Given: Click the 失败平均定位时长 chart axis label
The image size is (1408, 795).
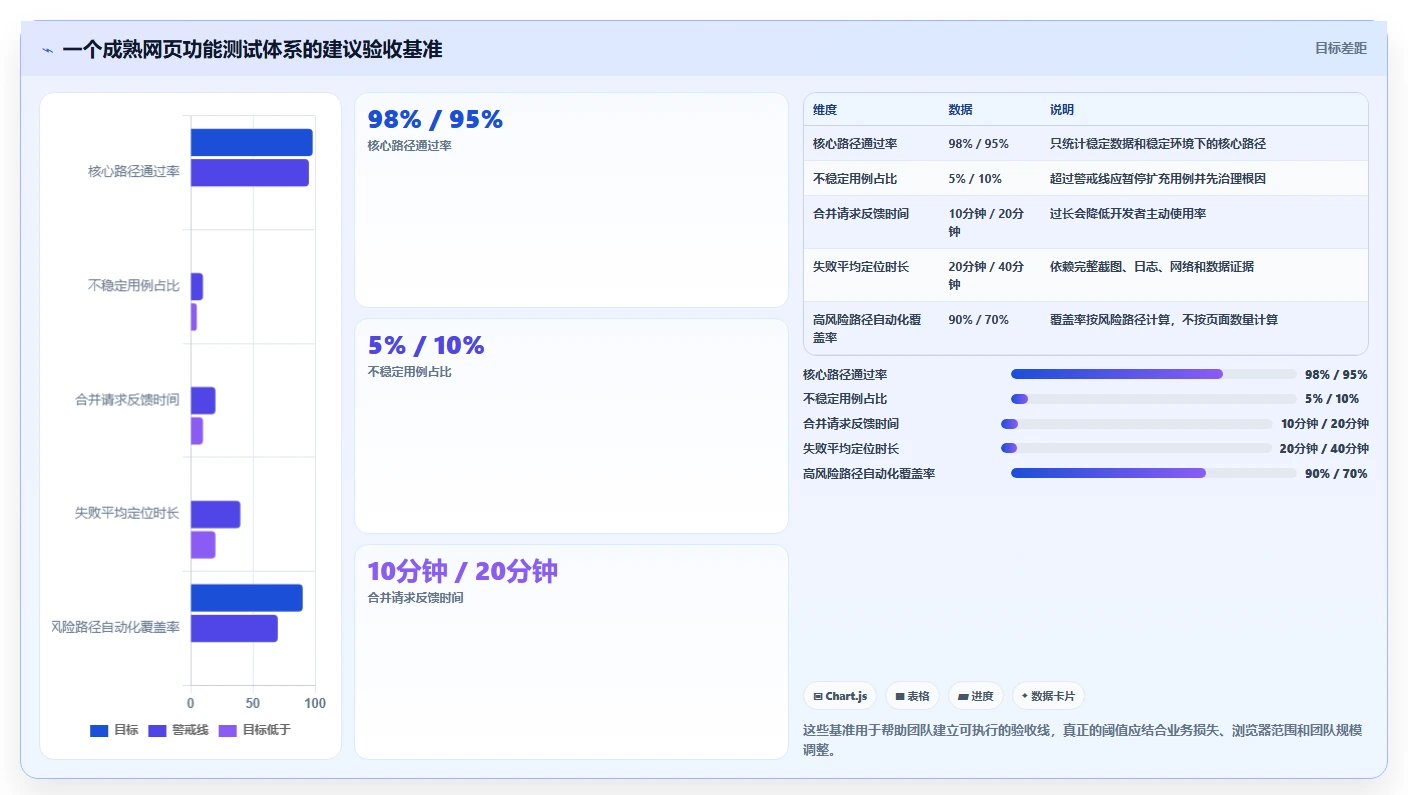Looking at the screenshot, I should (127, 513).
